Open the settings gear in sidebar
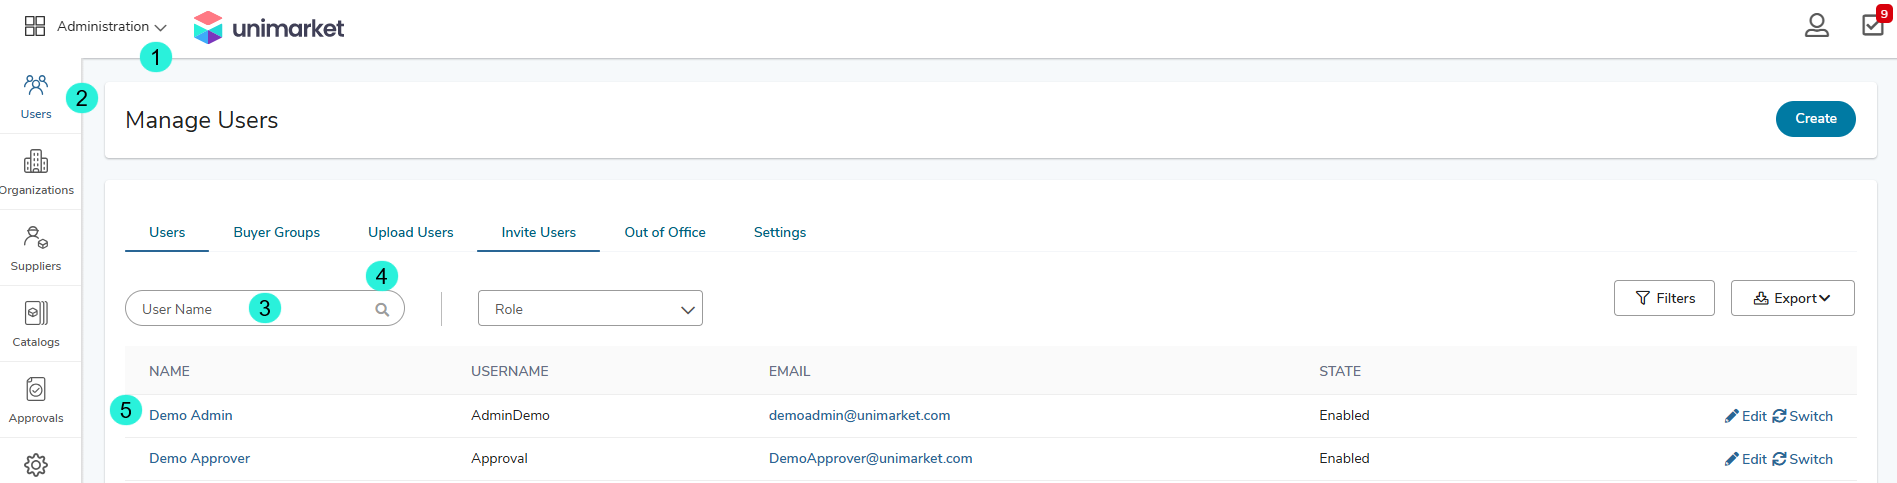The height and width of the screenshot is (483, 1897). tap(36, 465)
